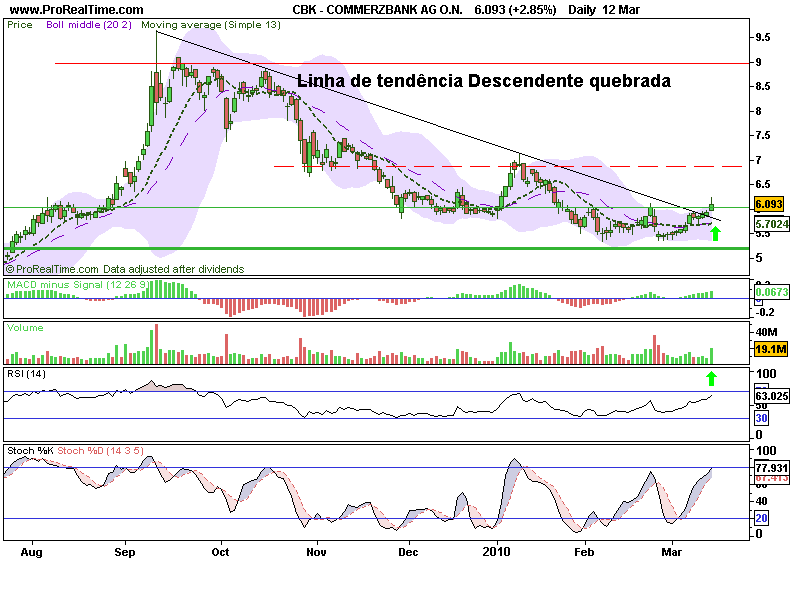Click the ProRealTime.com Data adjusted after dividends note
The height and width of the screenshot is (600, 800).
(x=125, y=269)
